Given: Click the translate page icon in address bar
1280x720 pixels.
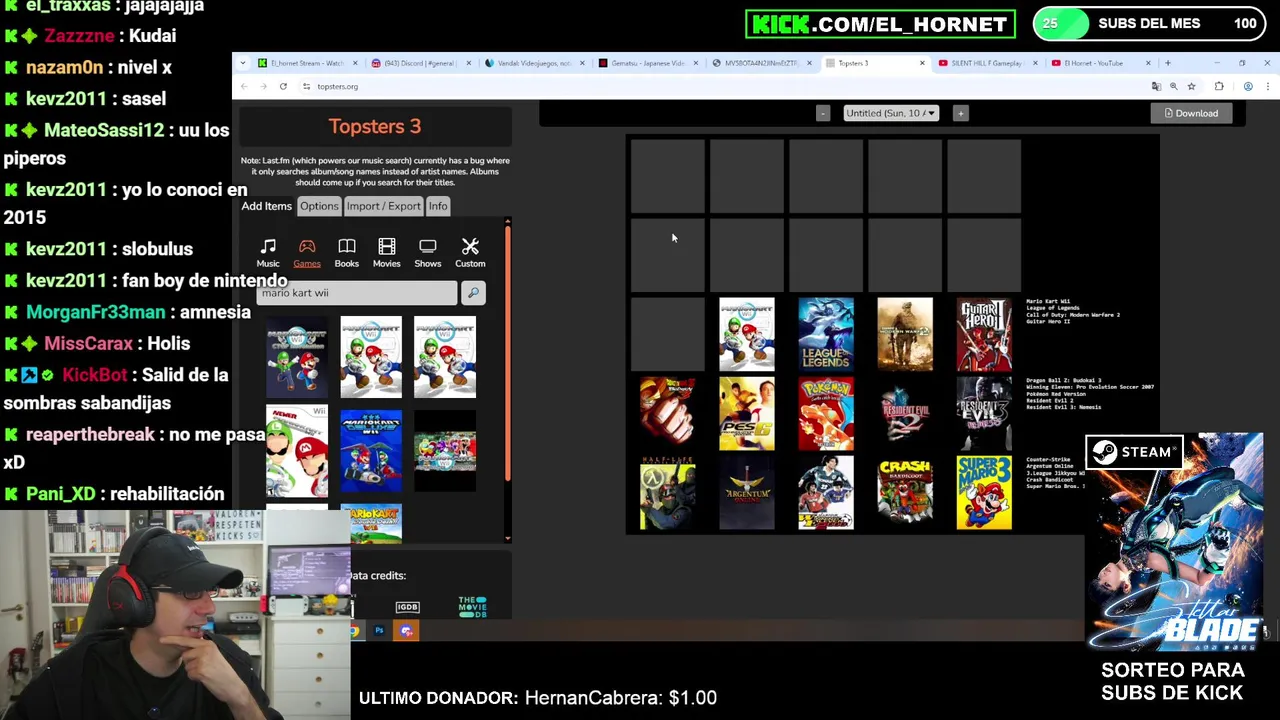Looking at the screenshot, I should pyautogui.click(x=1156, y=87).
